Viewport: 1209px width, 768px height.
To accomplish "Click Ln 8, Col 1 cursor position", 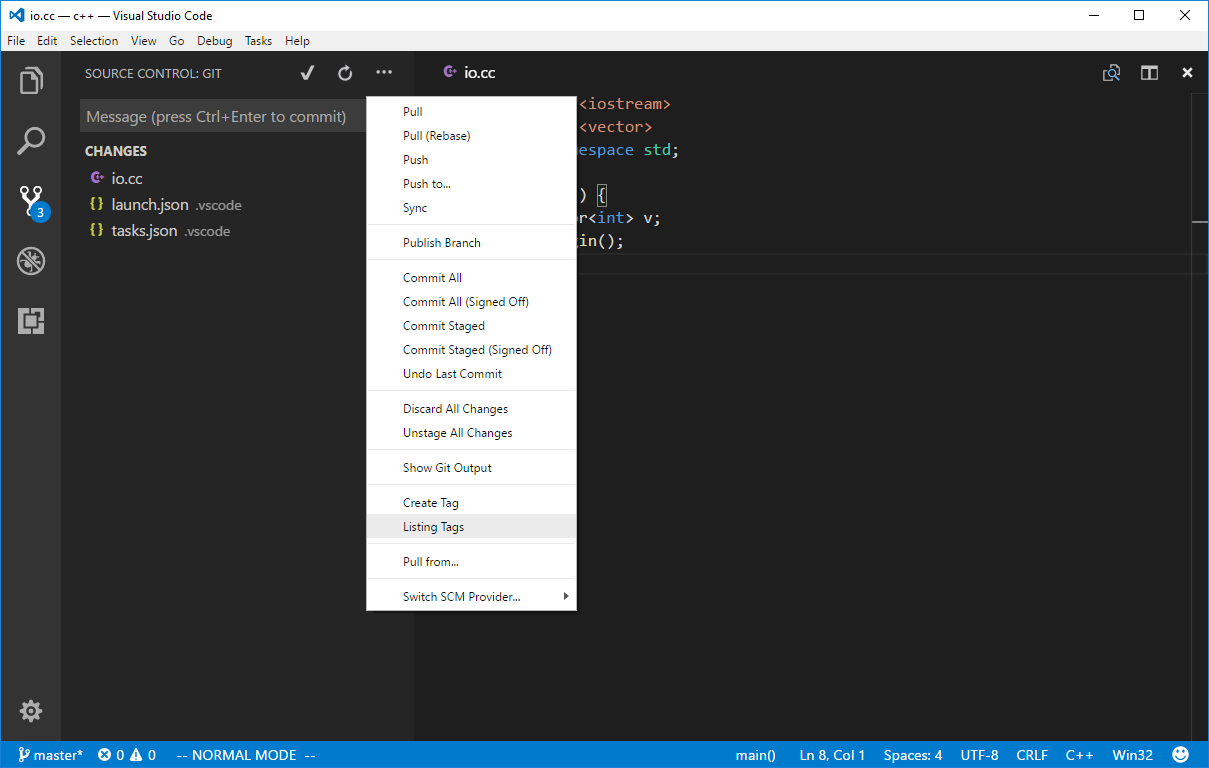I will pos(833,755).
